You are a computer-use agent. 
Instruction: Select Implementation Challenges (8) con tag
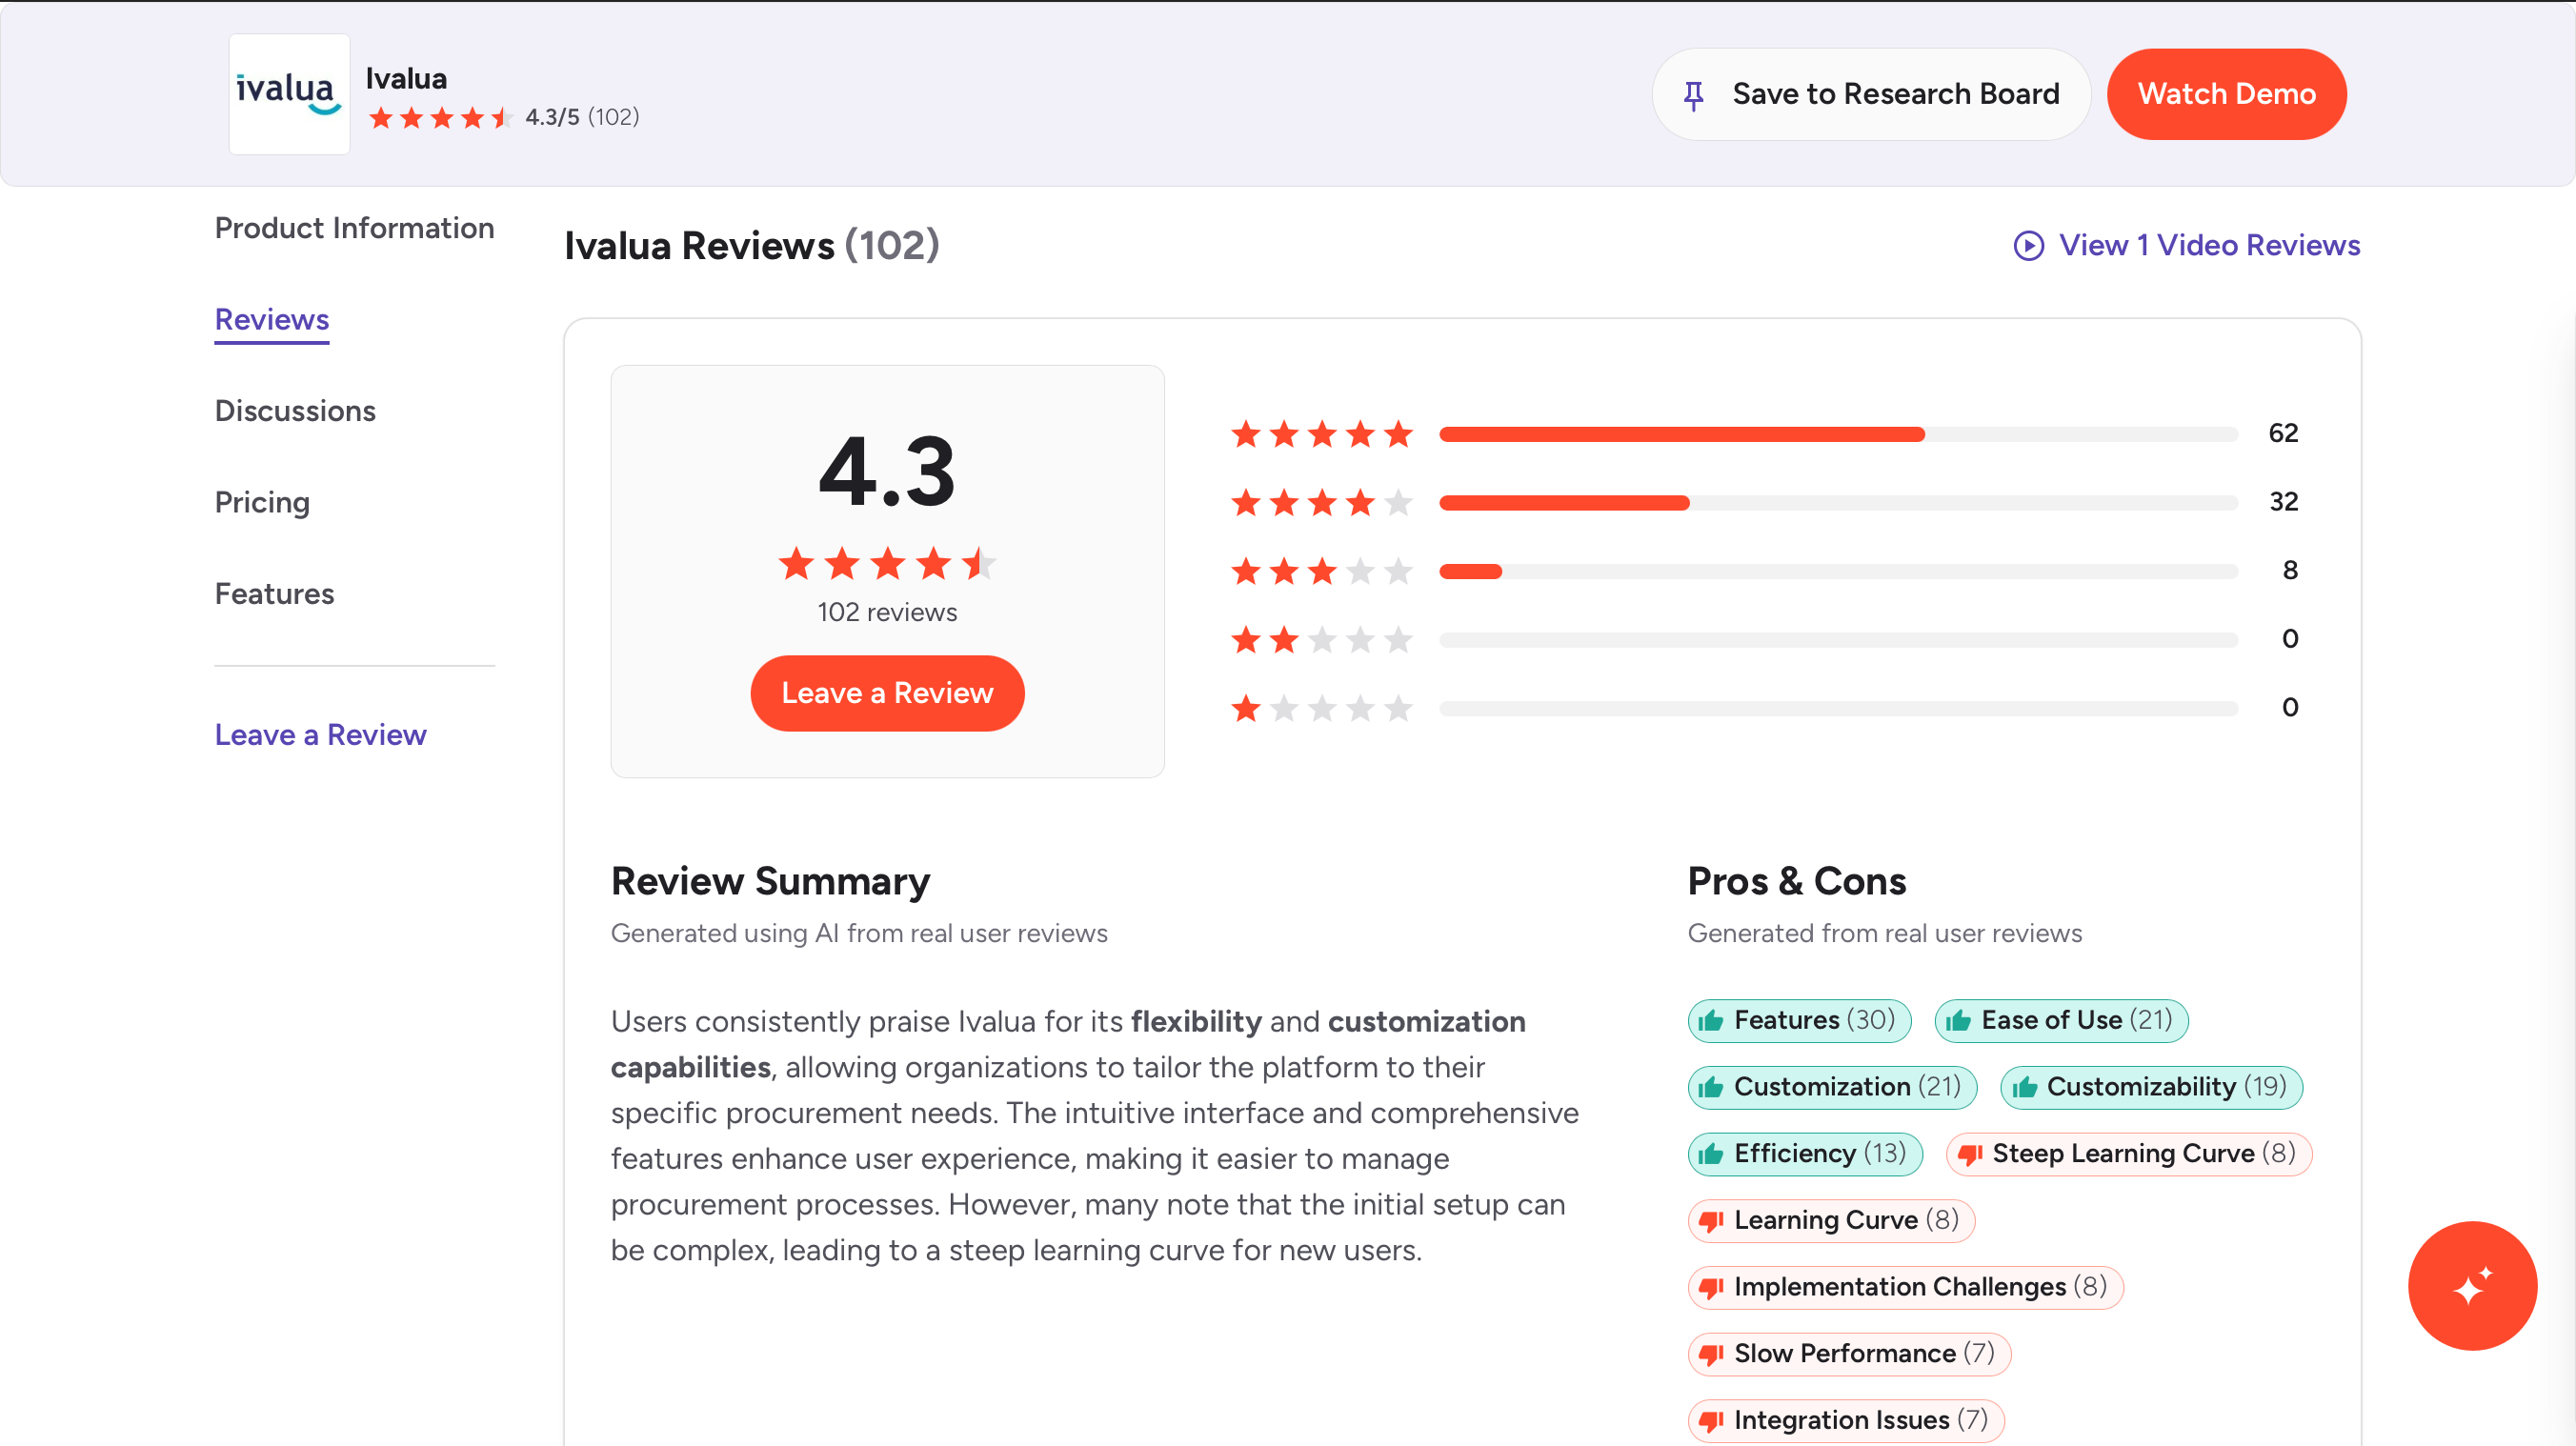[x=1905, y=1287]
